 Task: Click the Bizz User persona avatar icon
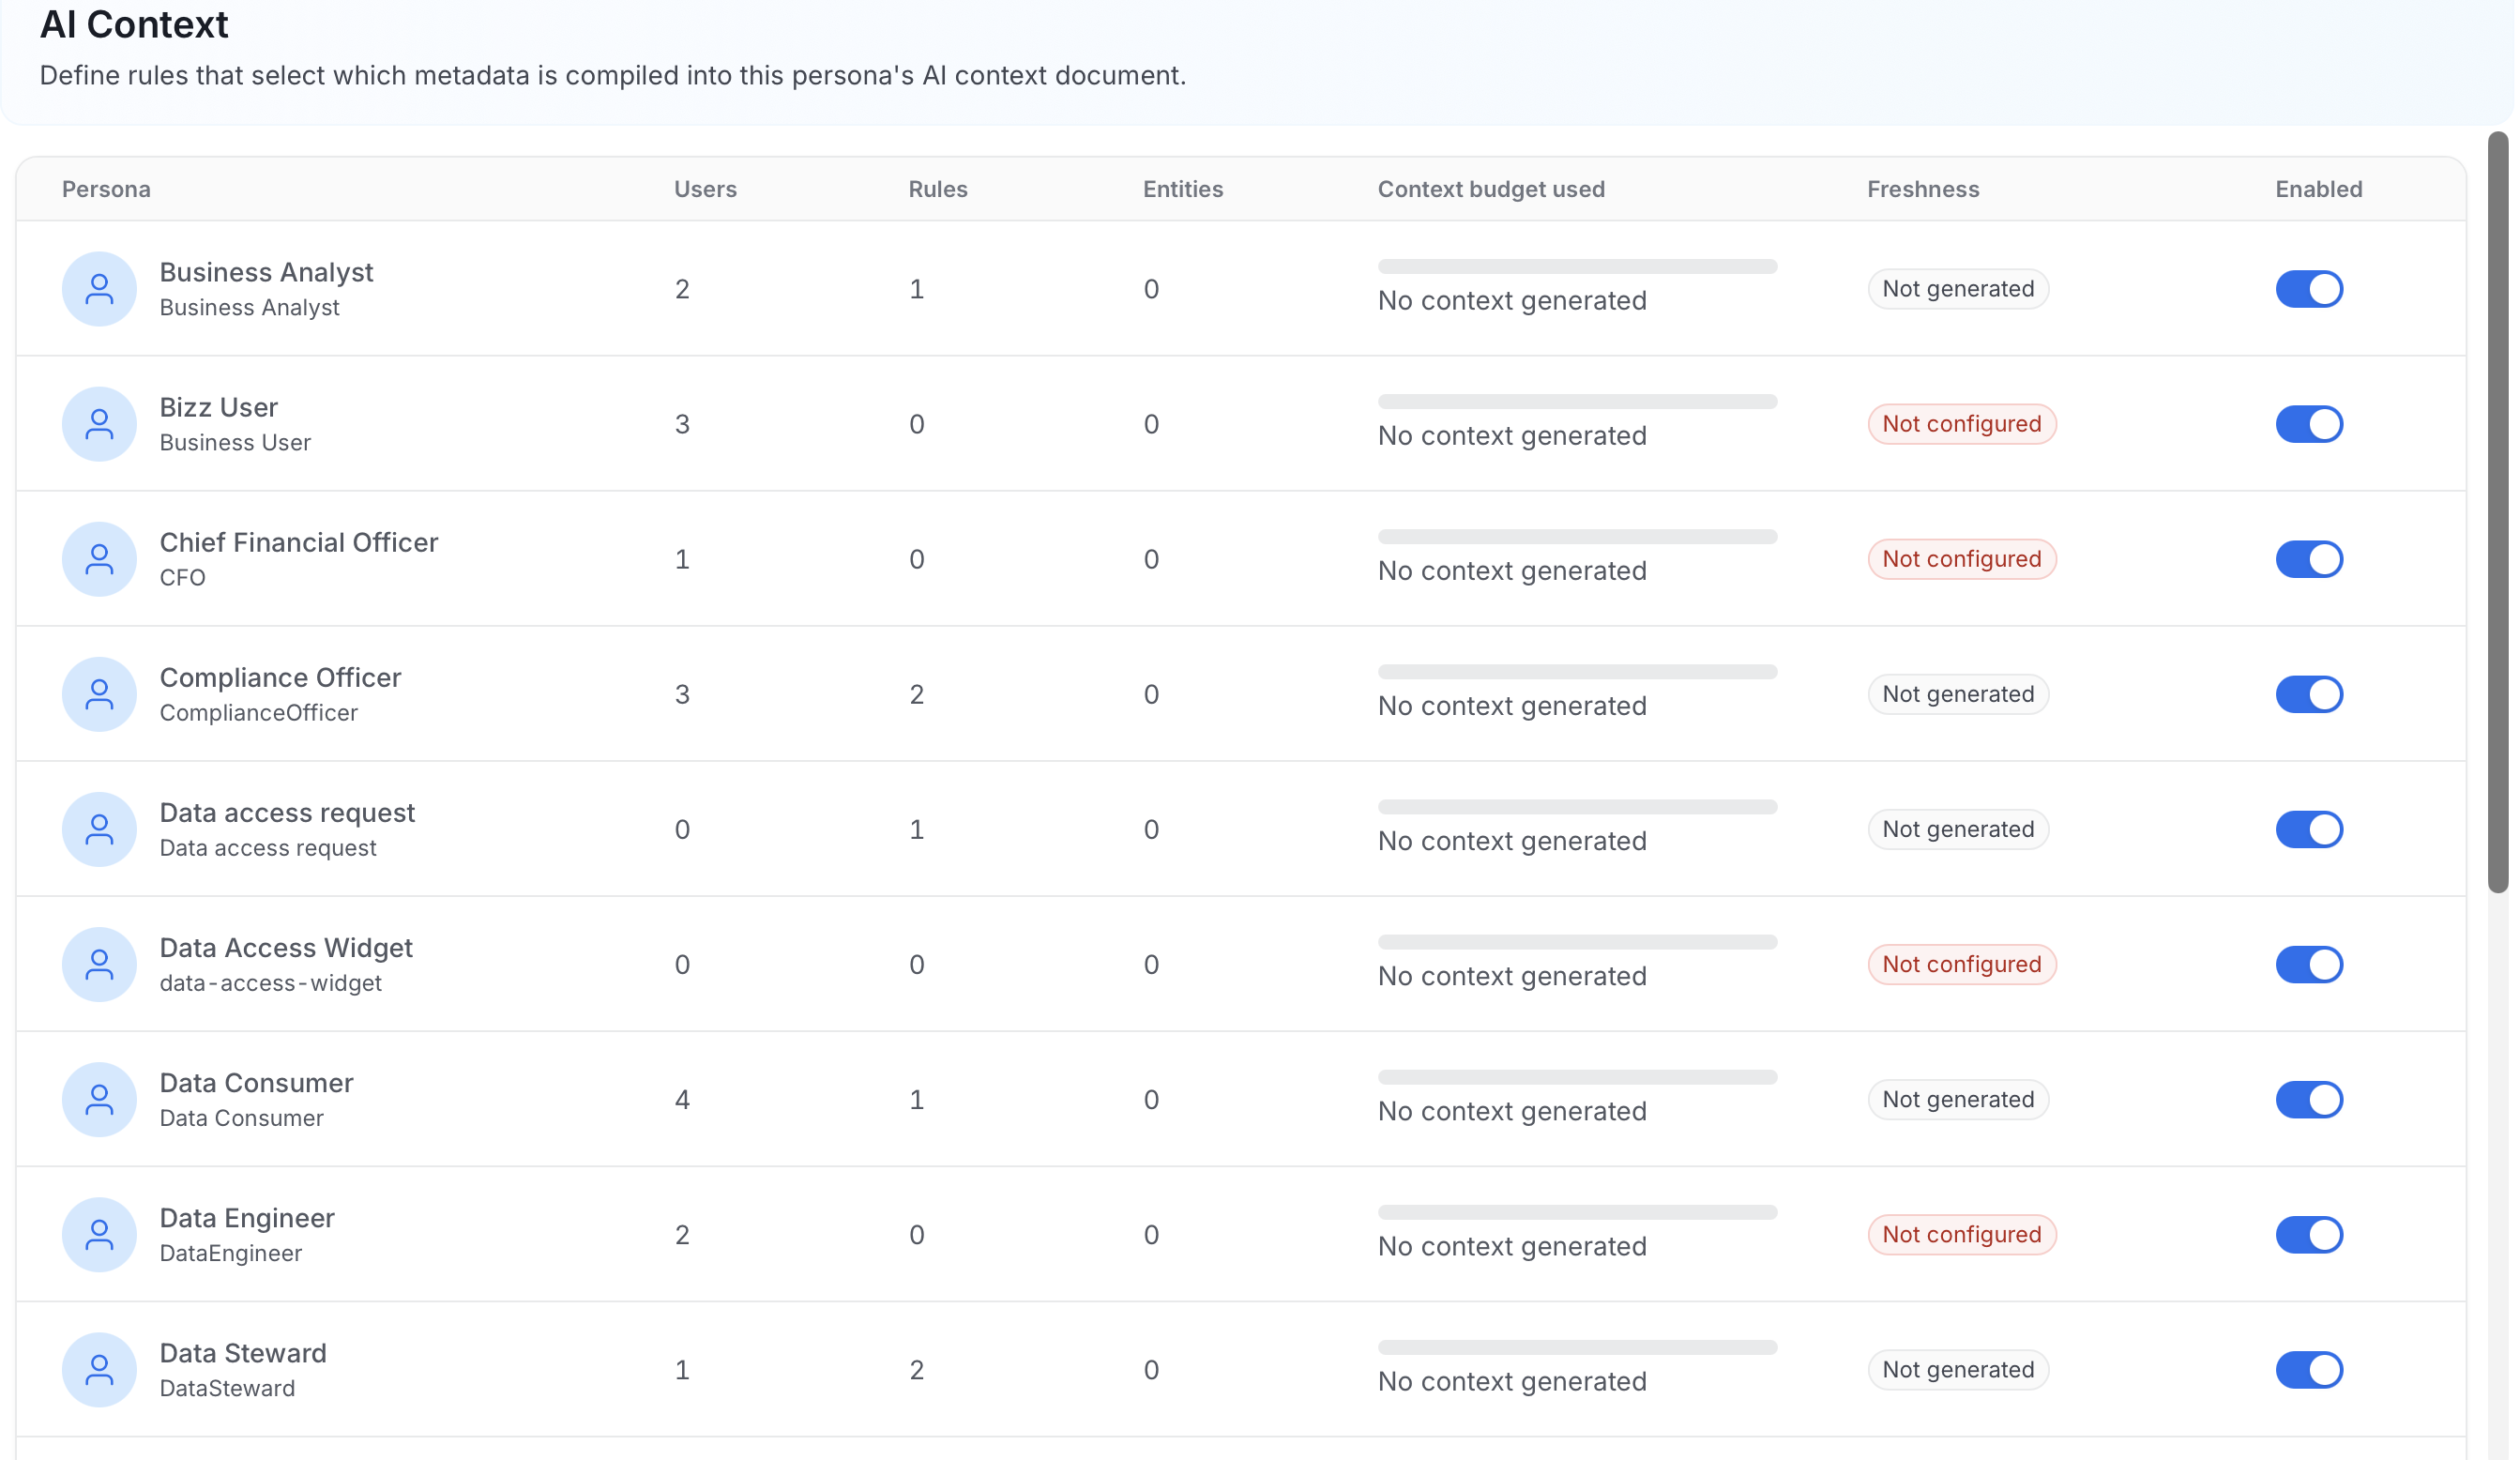(x=99, y=424)
